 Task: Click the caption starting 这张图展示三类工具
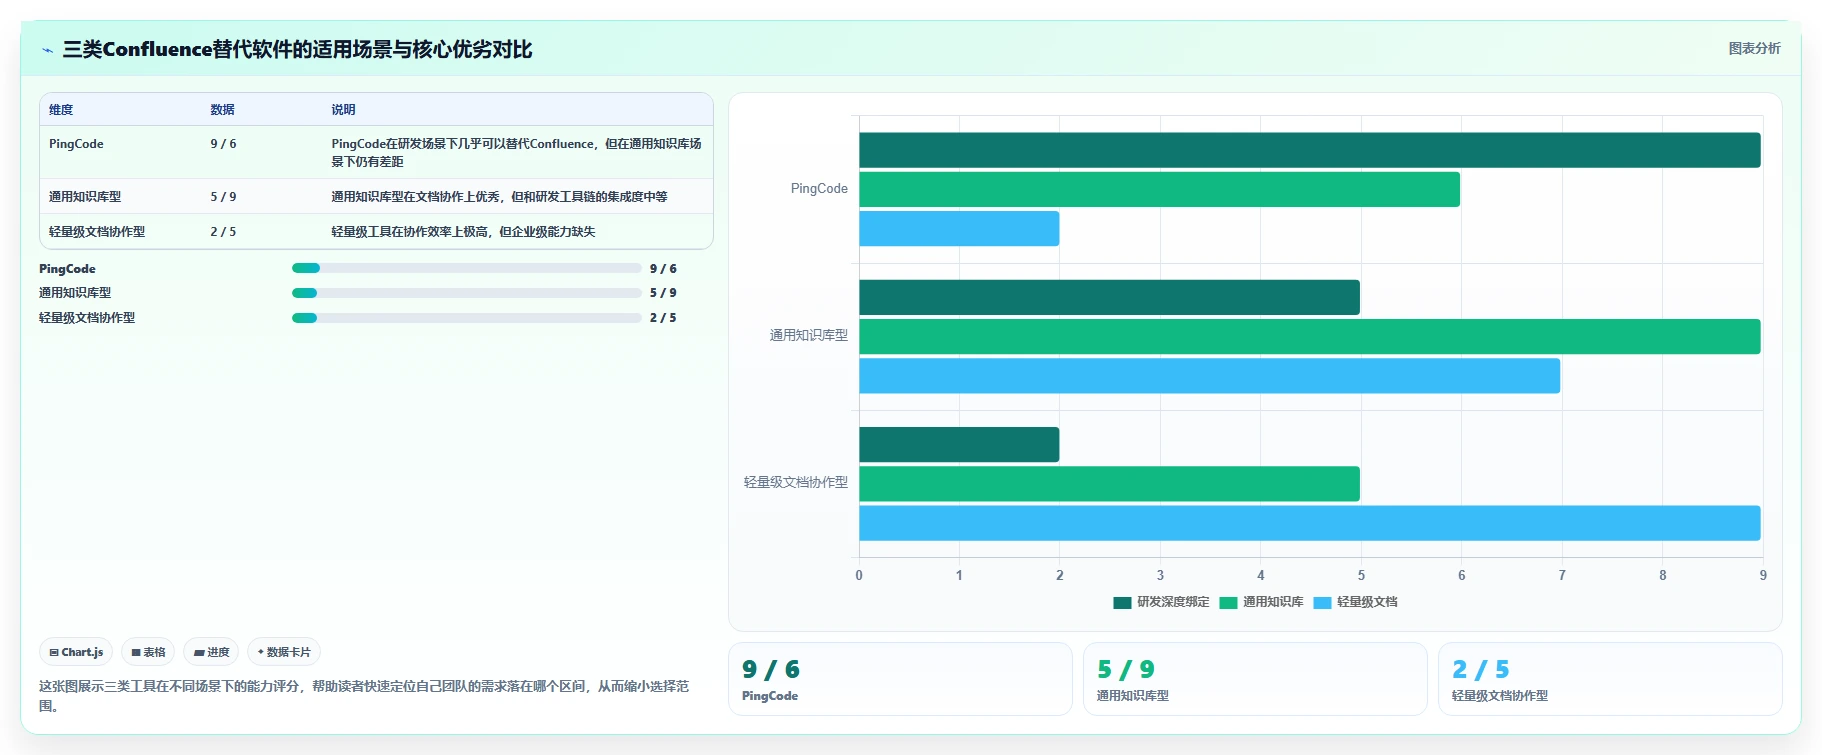(x=364, y=696)
